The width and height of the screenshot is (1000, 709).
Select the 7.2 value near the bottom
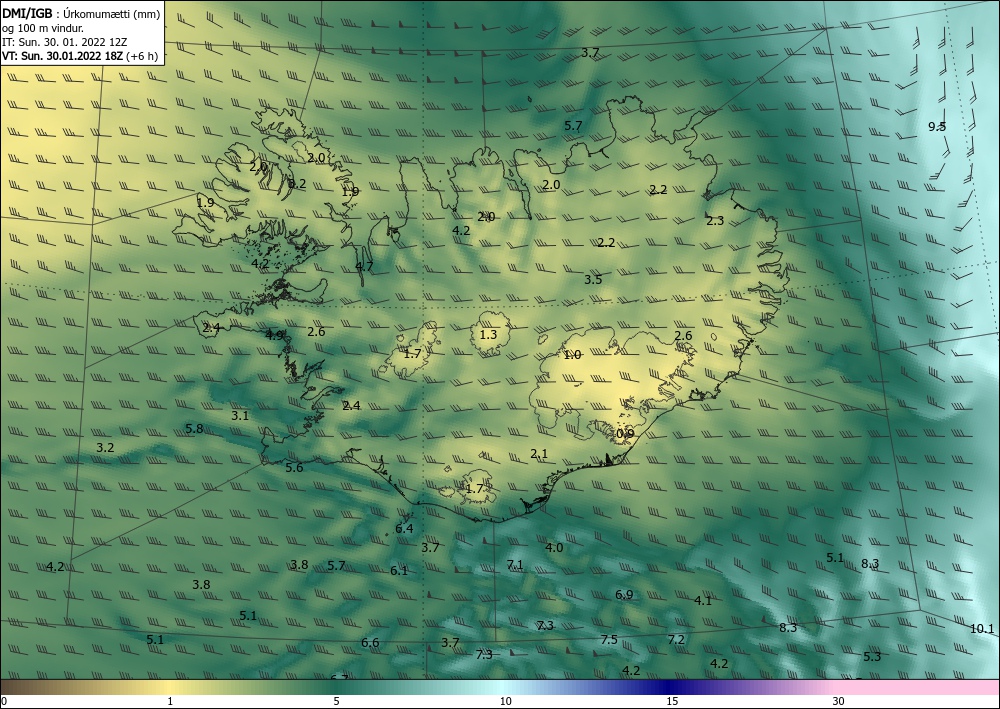point(676,640)
